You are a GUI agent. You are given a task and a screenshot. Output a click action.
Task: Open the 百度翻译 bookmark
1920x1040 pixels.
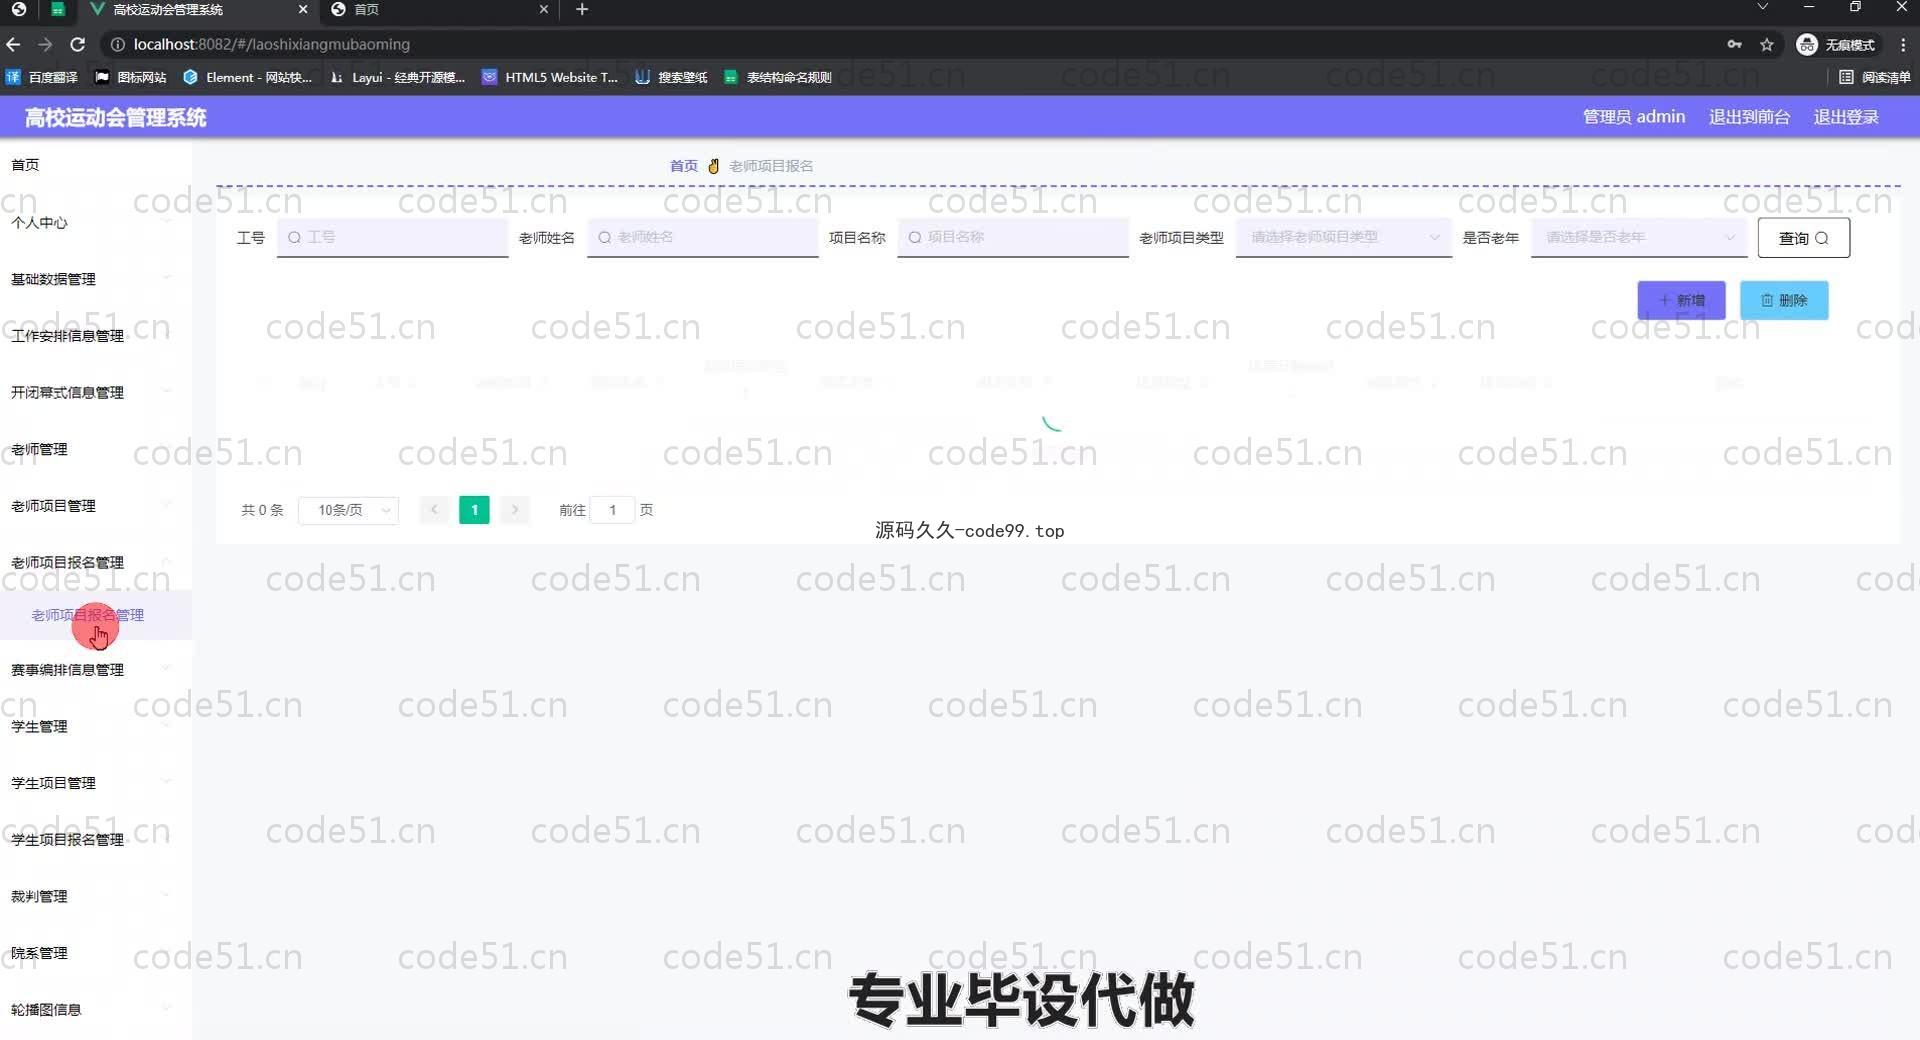(42, 77)
